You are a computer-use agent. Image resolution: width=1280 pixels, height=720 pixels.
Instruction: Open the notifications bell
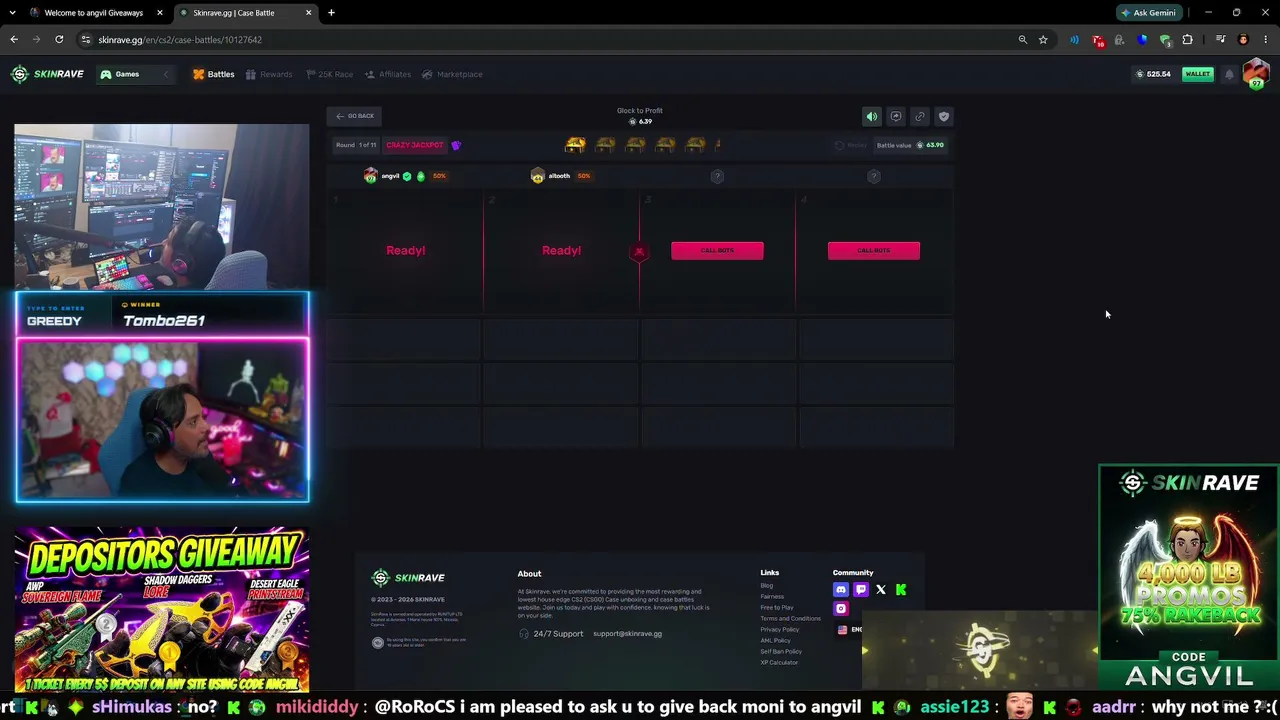(1229, 74)
